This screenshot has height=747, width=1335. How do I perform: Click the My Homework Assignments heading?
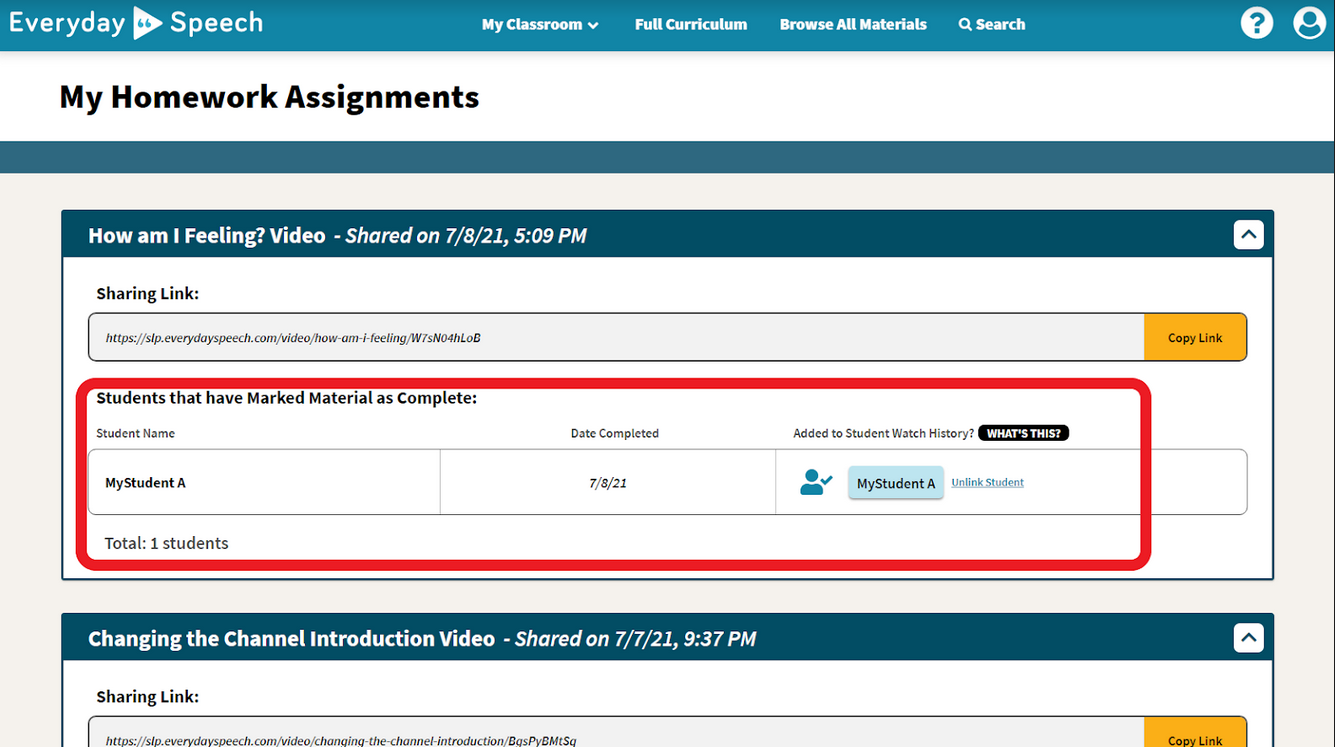click(x=269, y=97)
